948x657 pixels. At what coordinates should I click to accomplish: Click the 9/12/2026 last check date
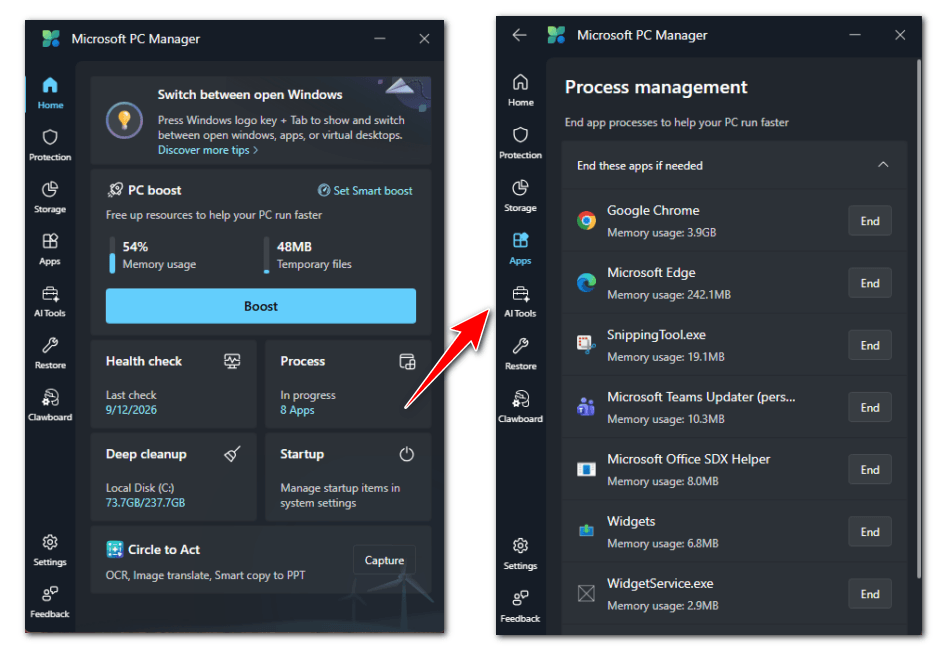pos(131,410)
